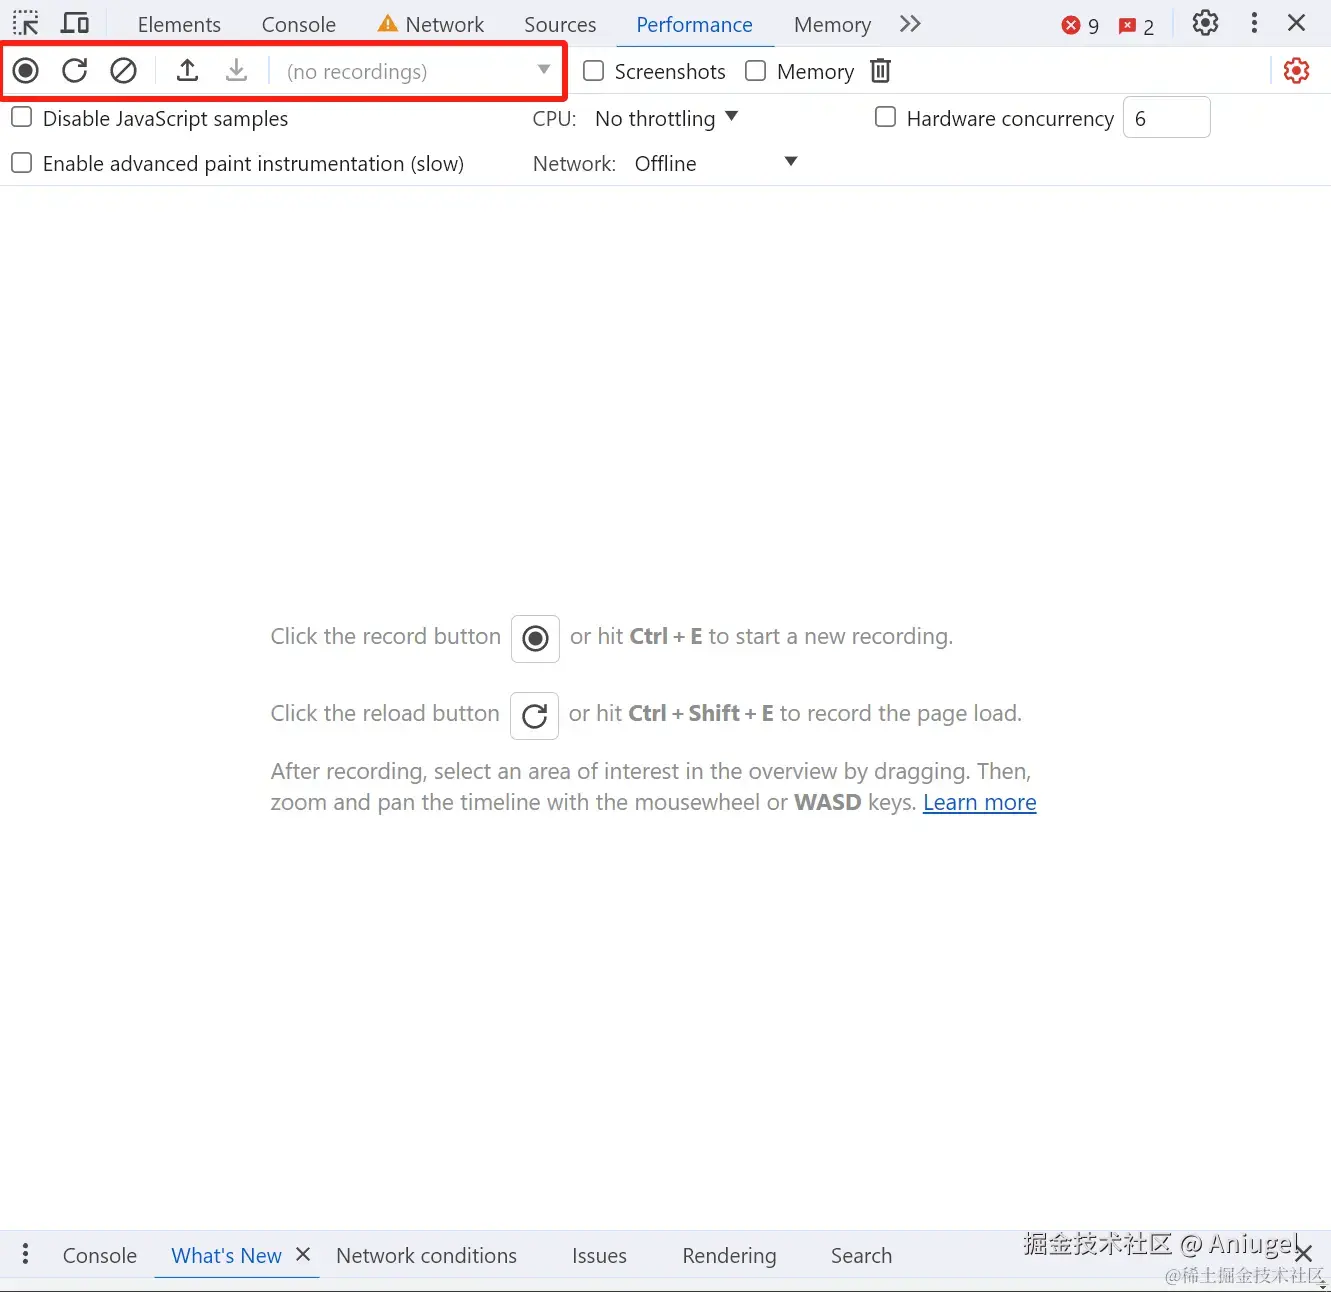Switch to the Memory panel tab
The image size is (1331, 1292).
point(832,24)
